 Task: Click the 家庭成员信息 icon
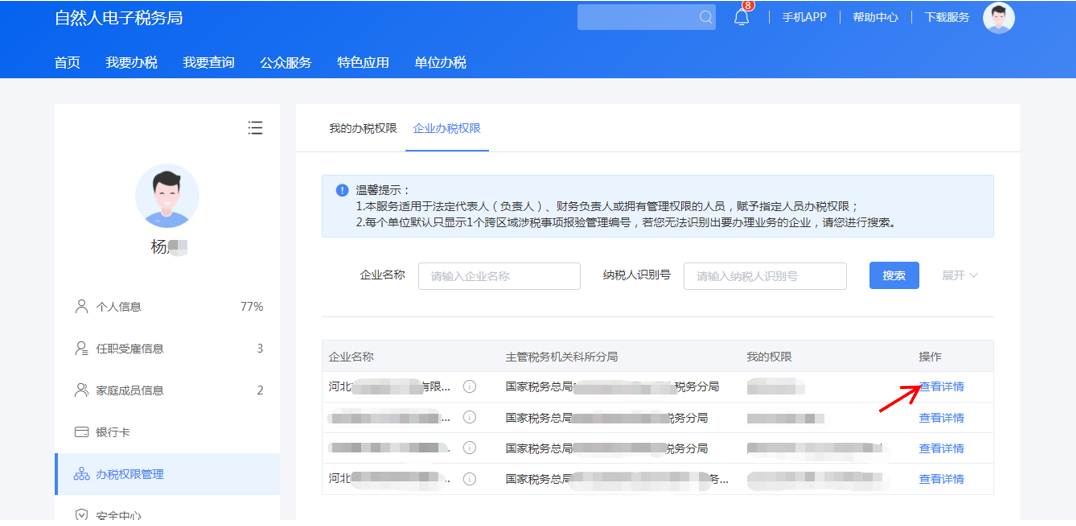pos(82,390)
